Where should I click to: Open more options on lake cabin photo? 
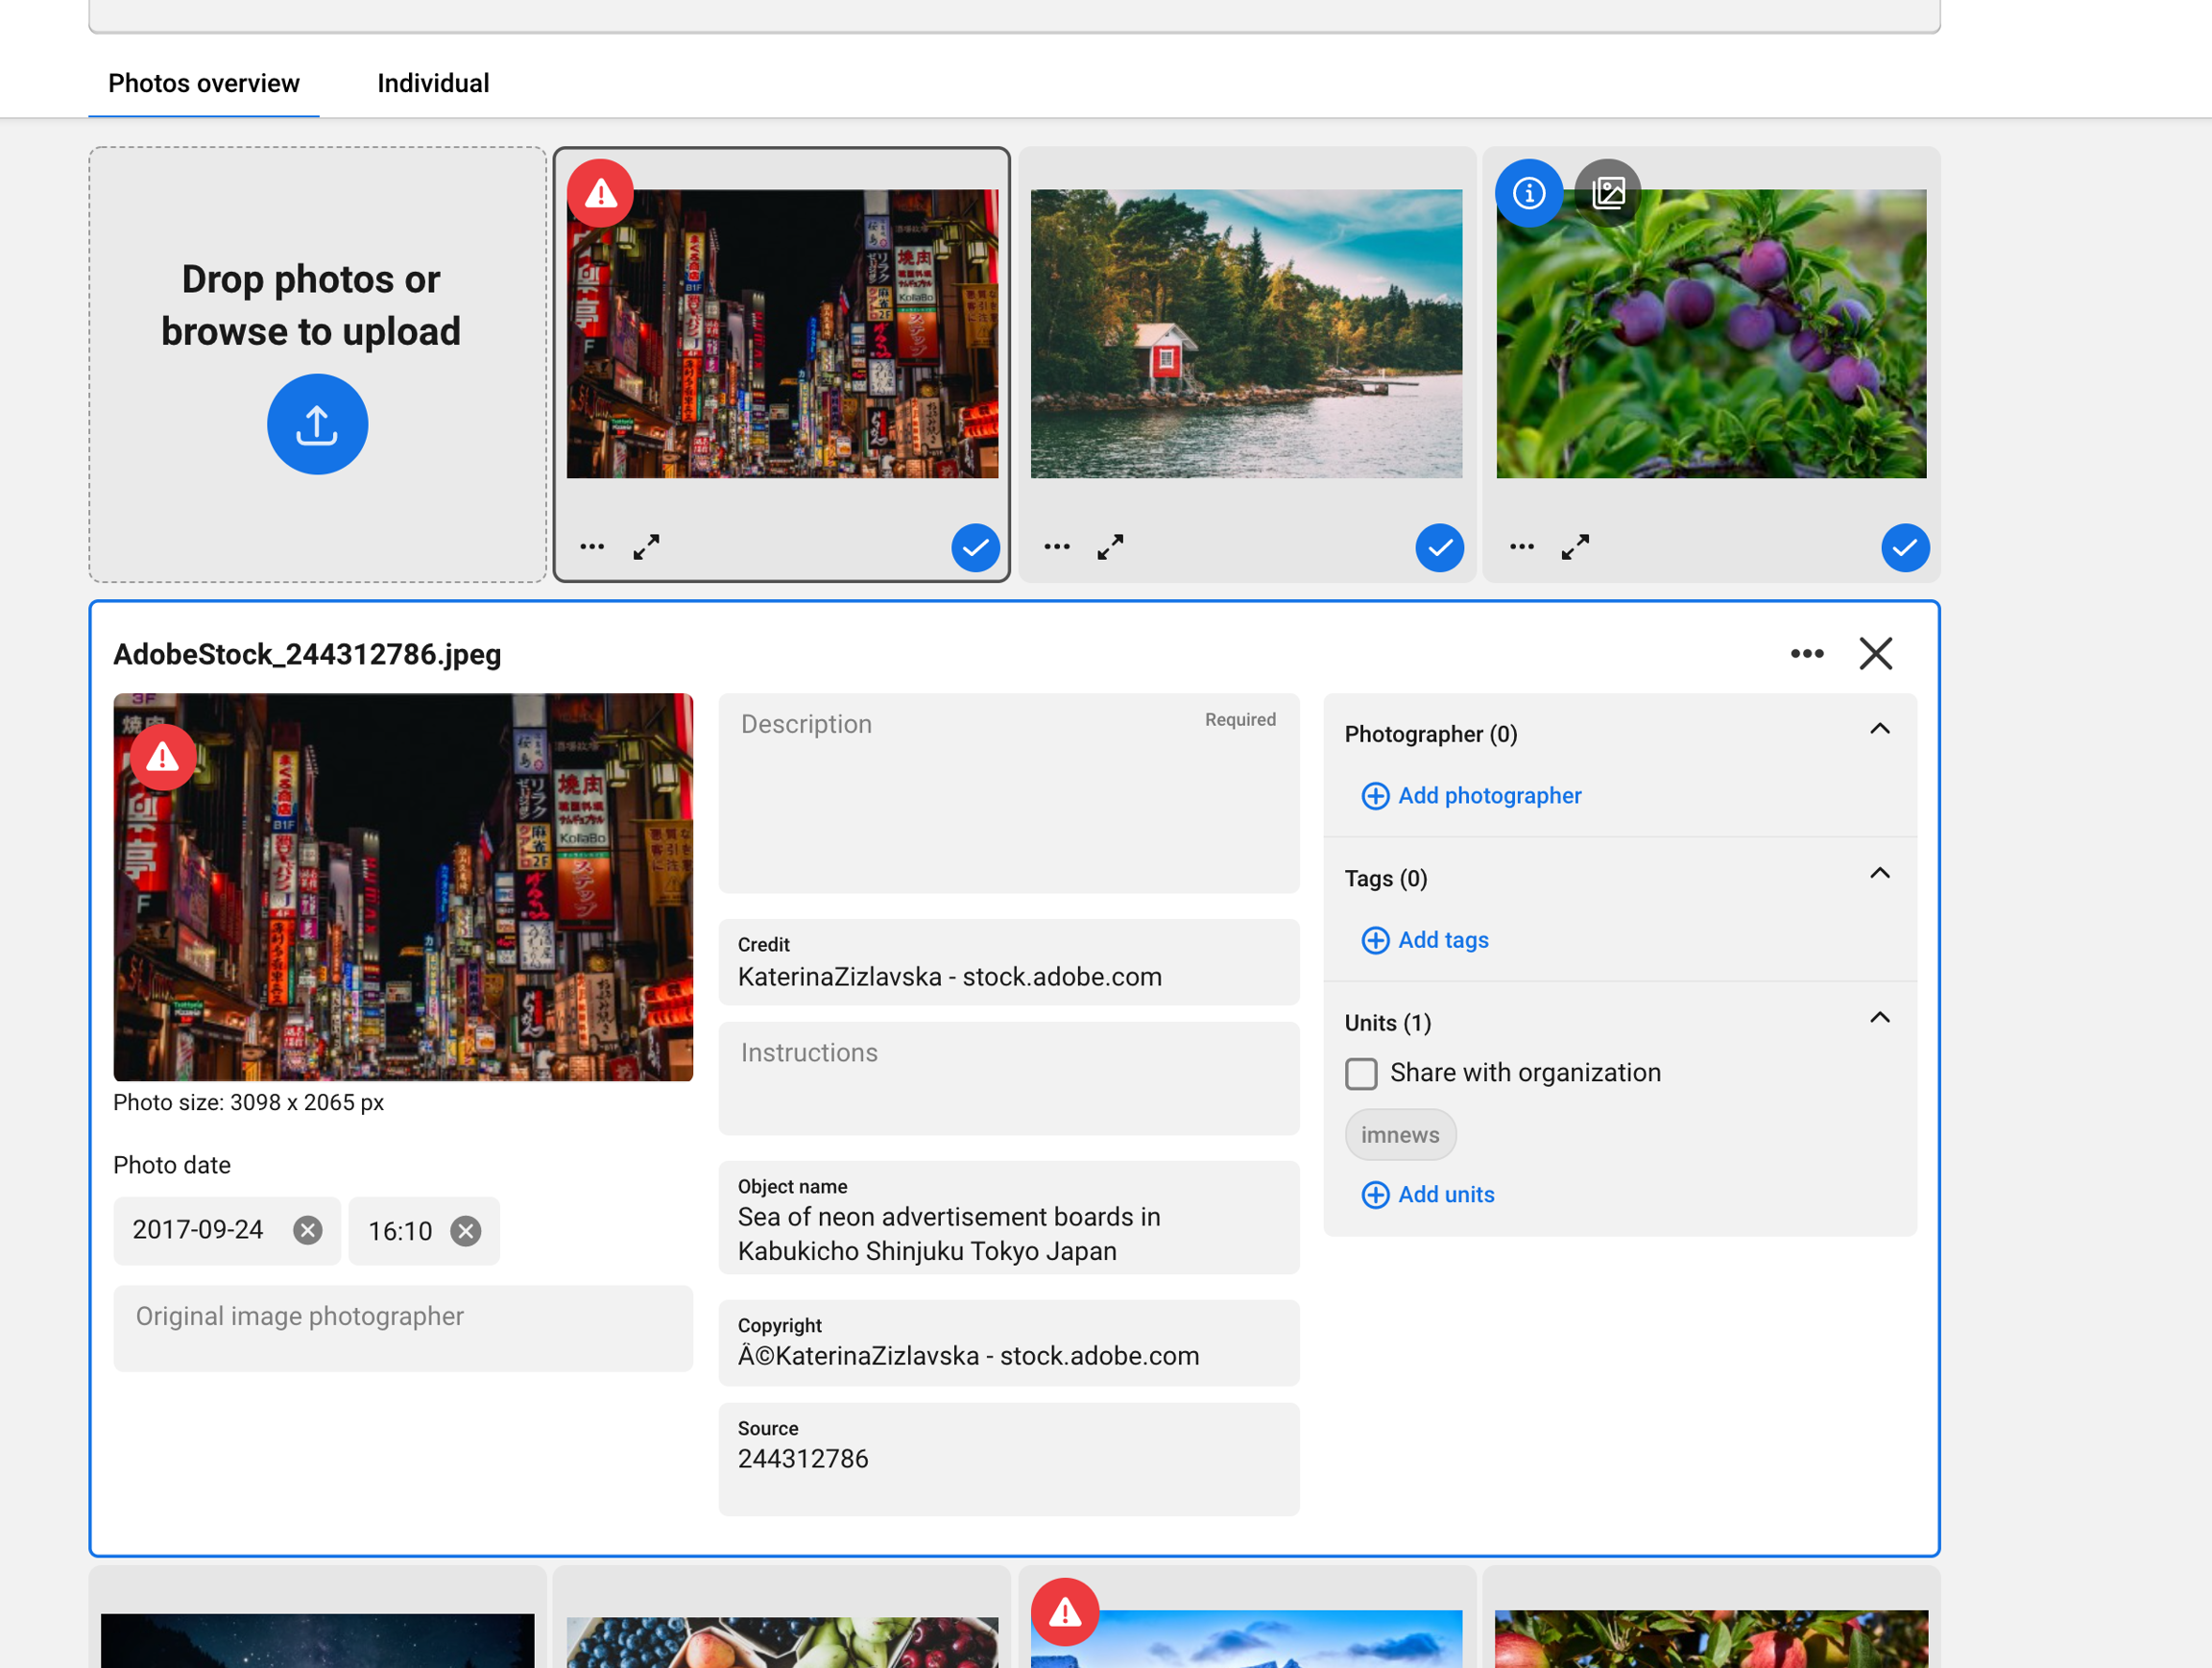pos(1056,547)
